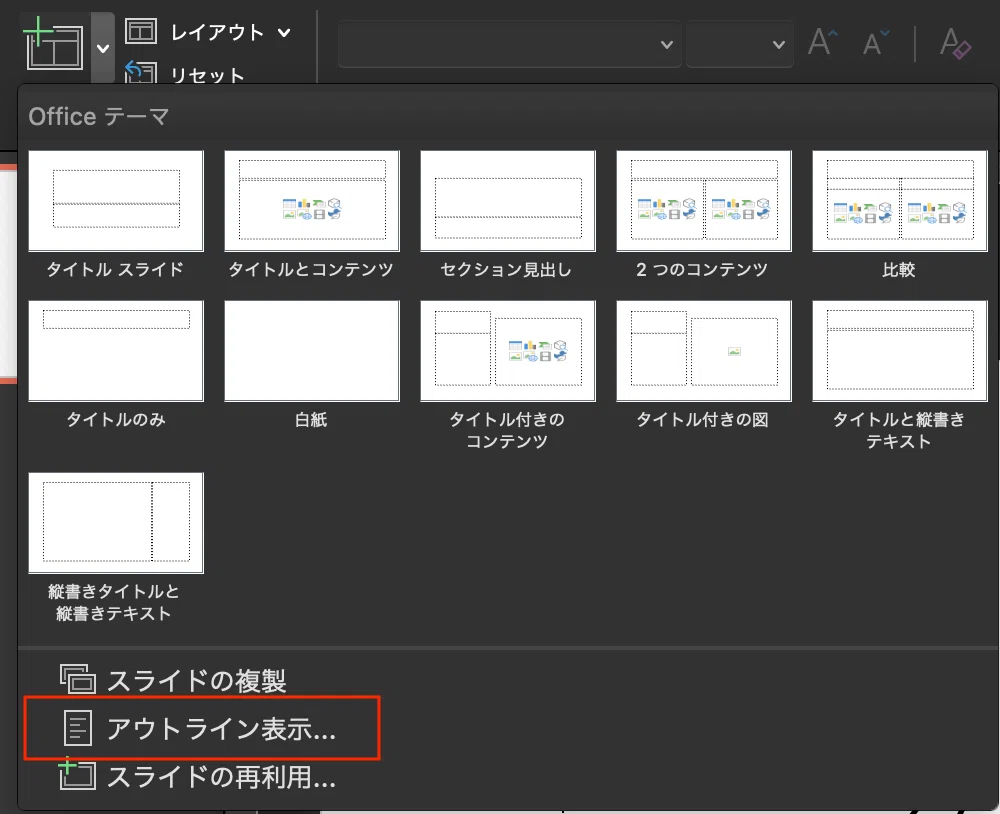Click the リセット text label

pos(208,75)
